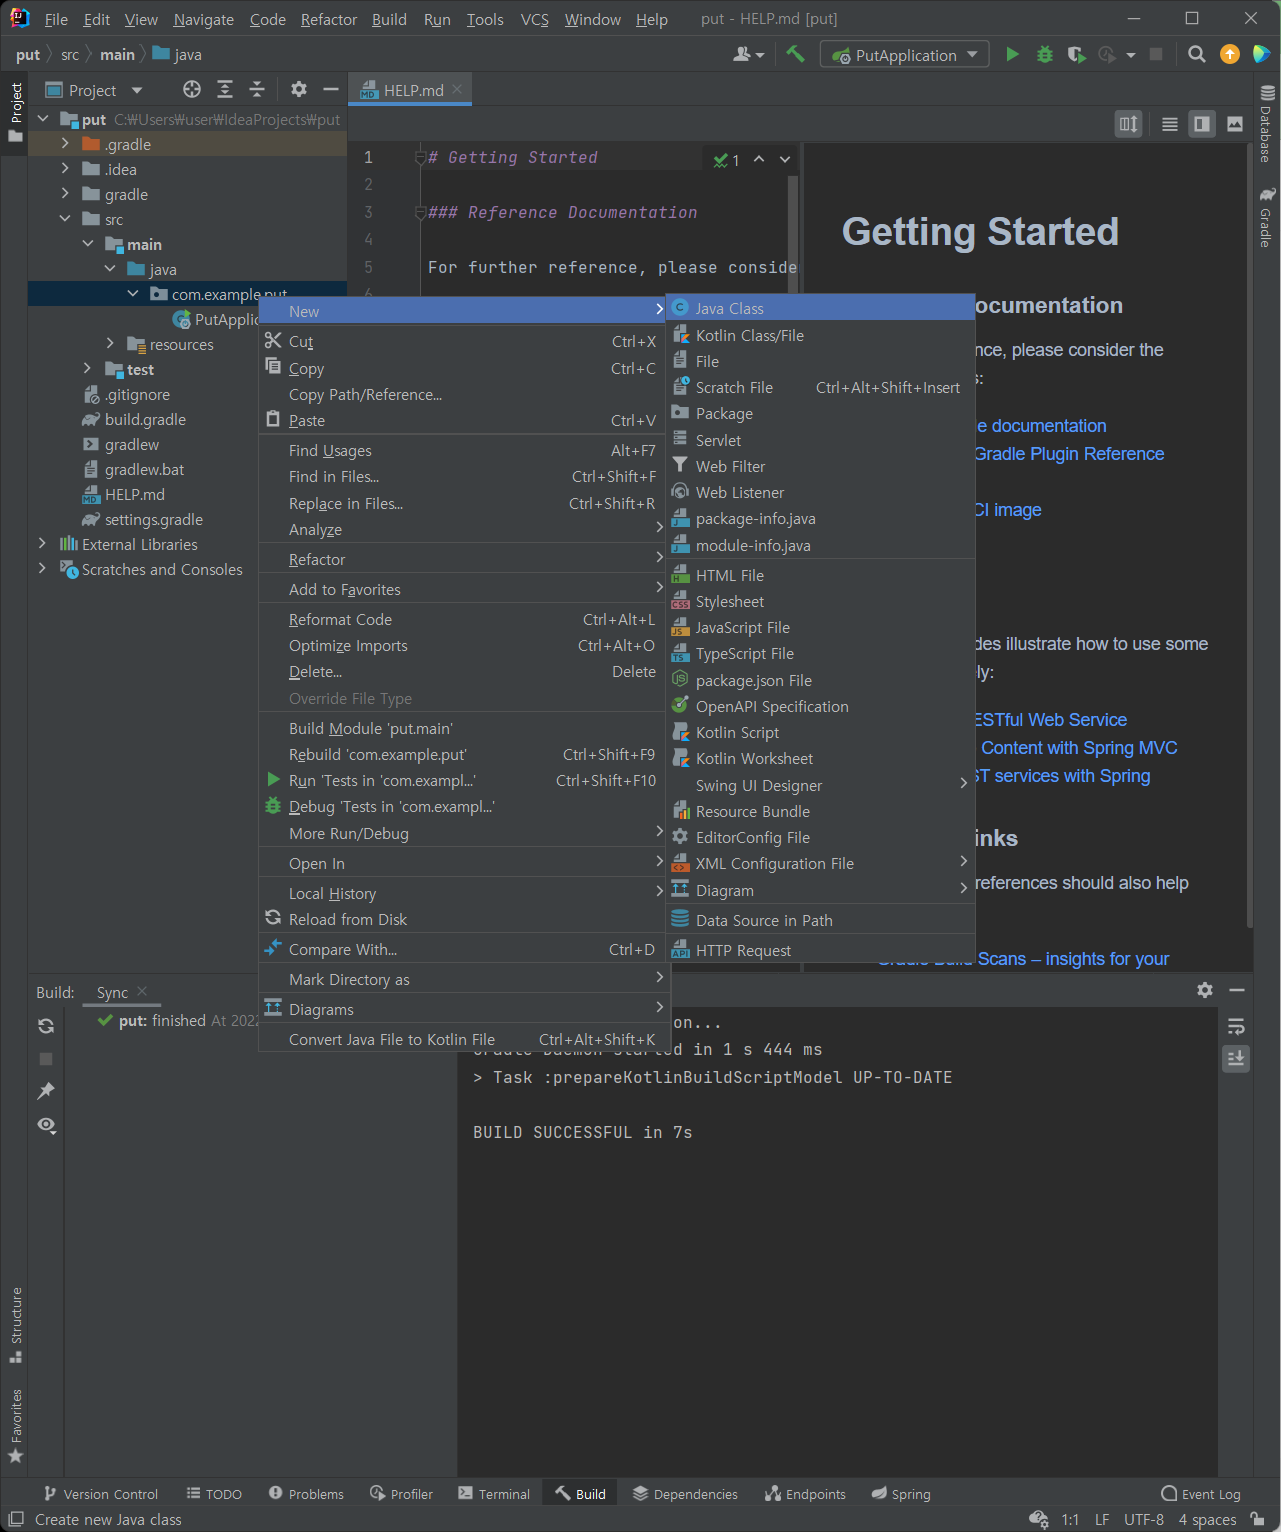Select build.gradle file in project tree
Viewport: 1281px width, 1532px height.
click(x=145, y=419)
